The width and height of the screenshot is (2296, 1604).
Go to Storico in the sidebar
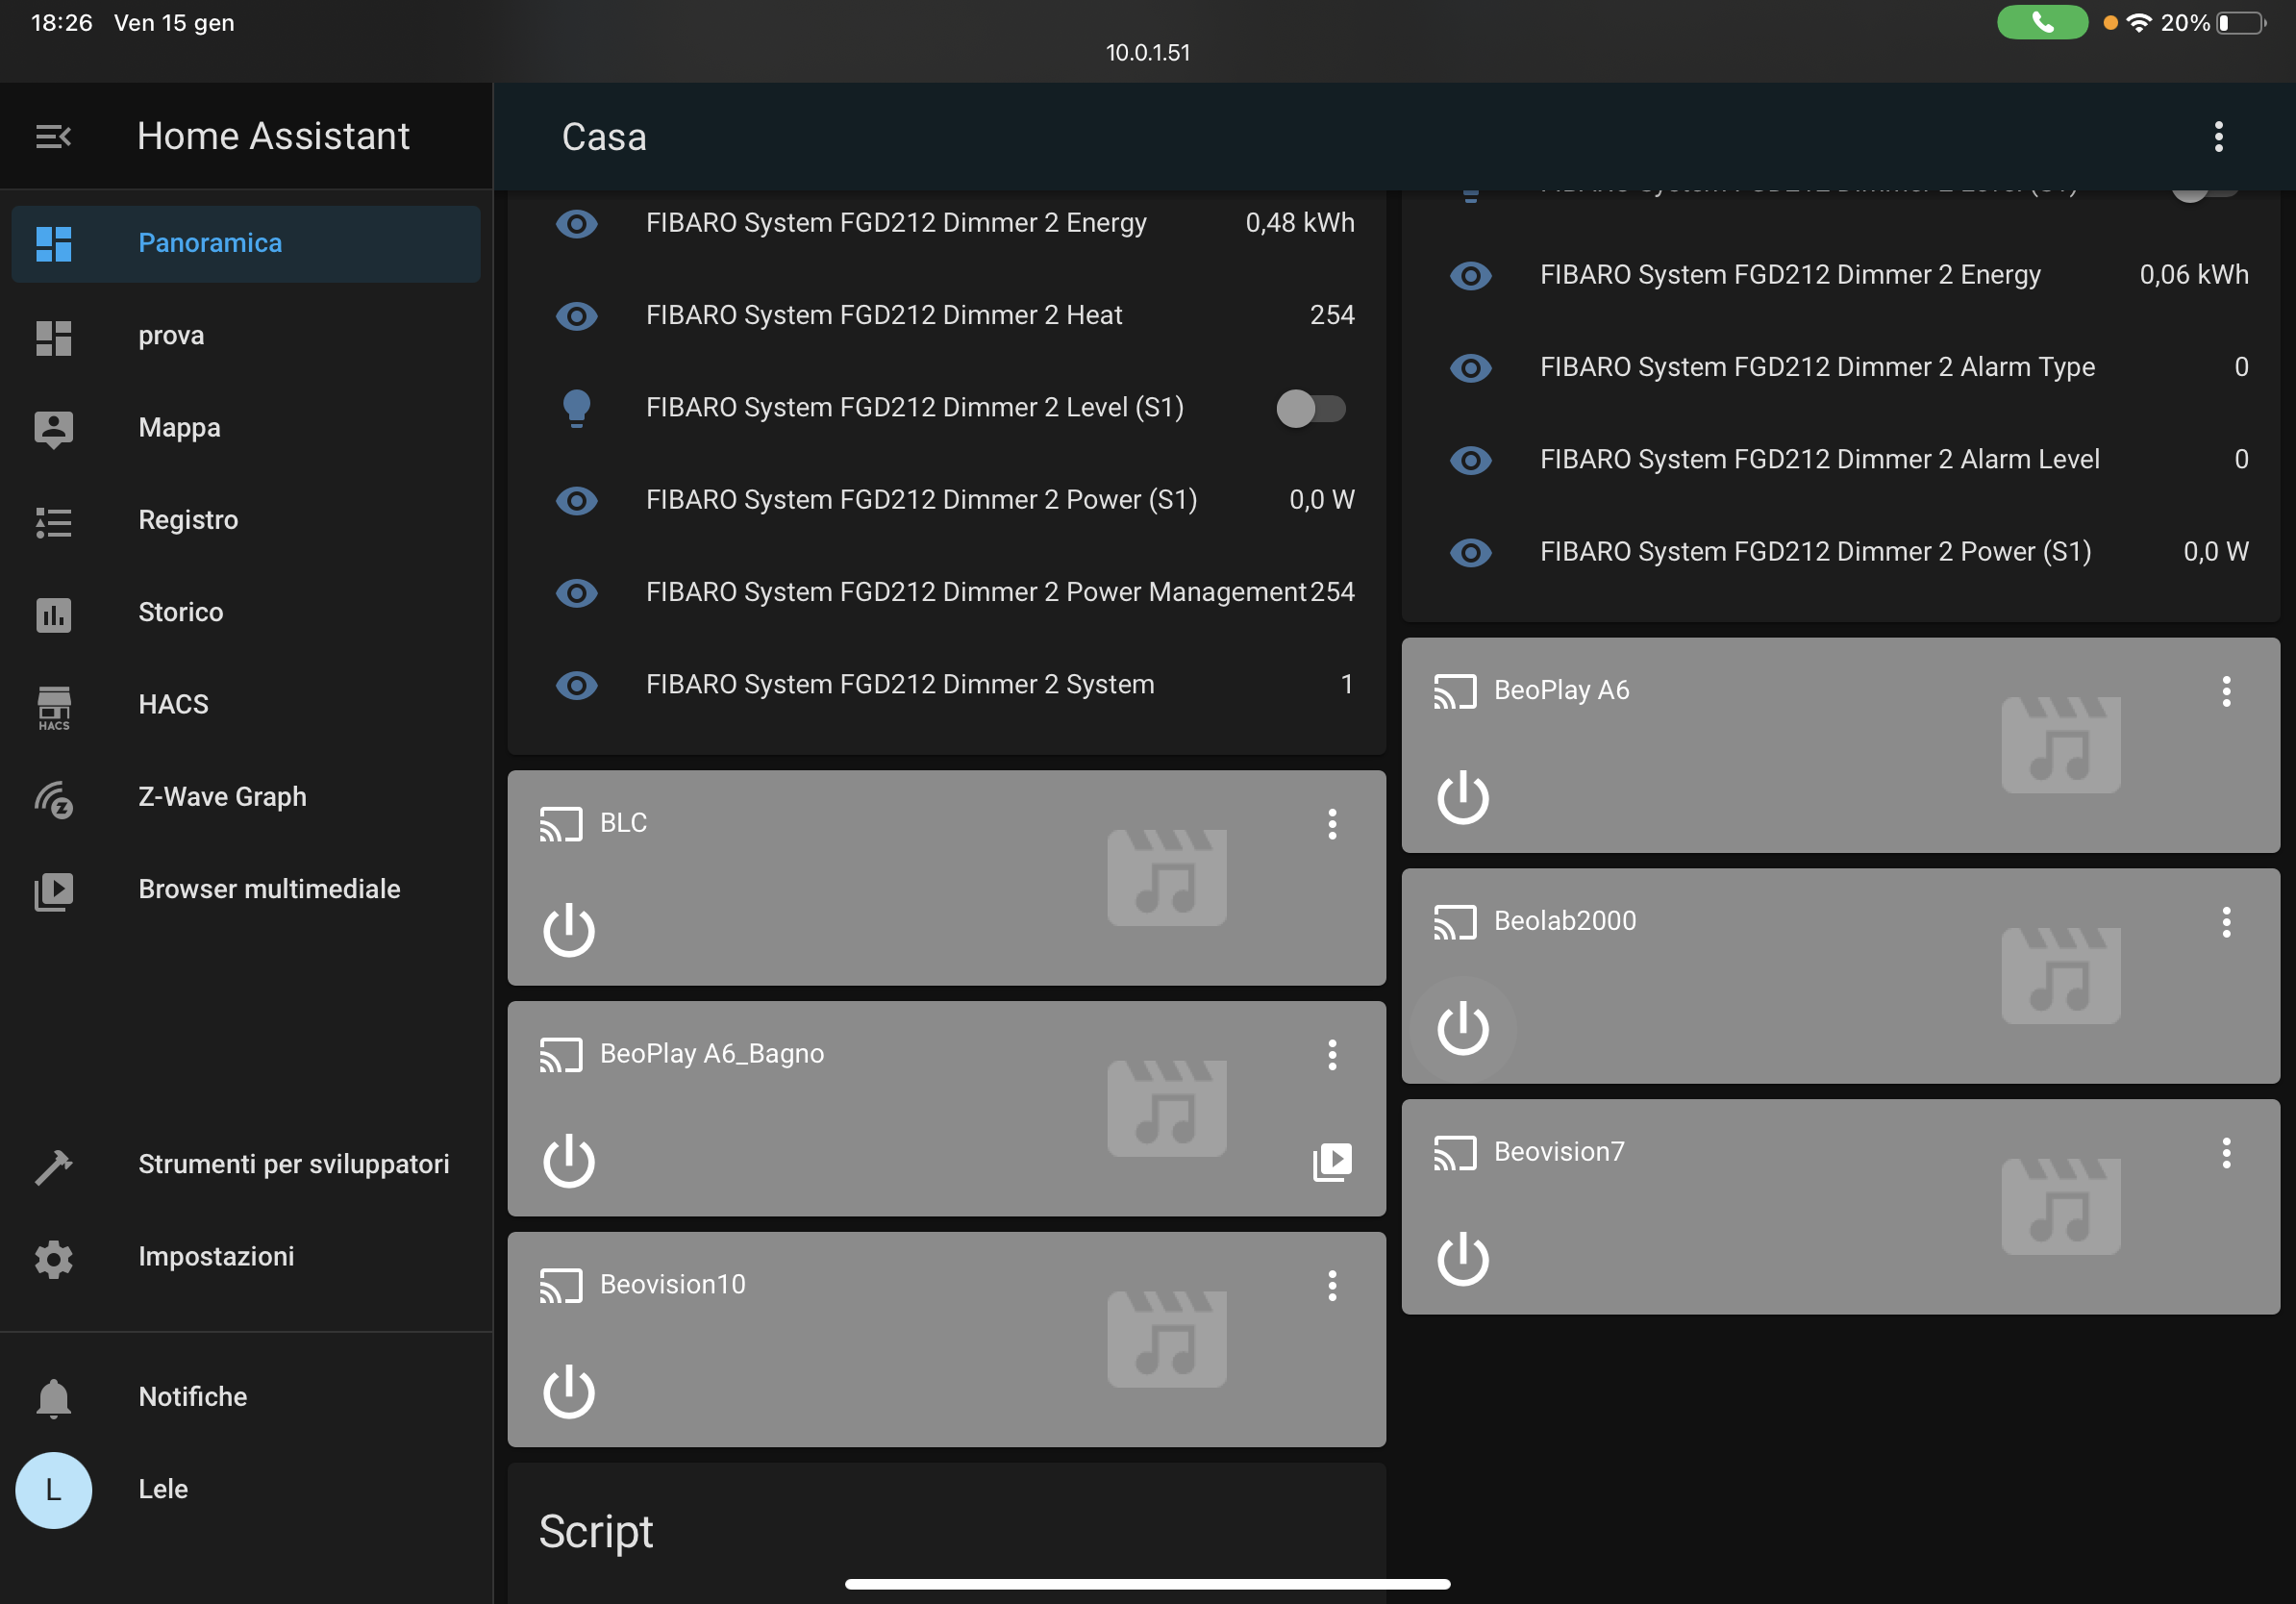180,612
